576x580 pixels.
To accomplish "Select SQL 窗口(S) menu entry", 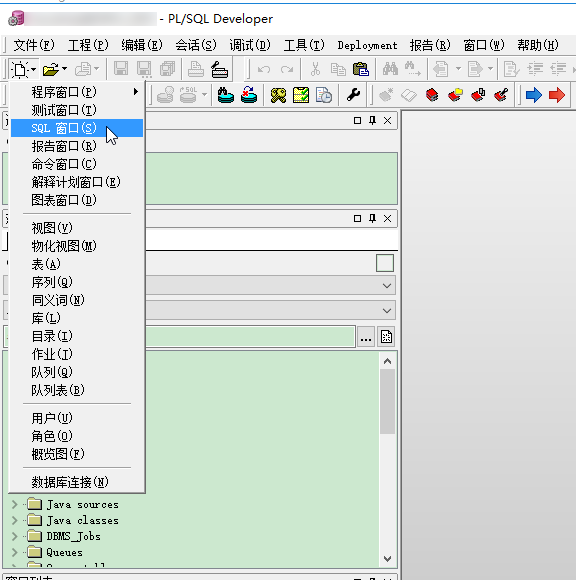I will 77,128.
